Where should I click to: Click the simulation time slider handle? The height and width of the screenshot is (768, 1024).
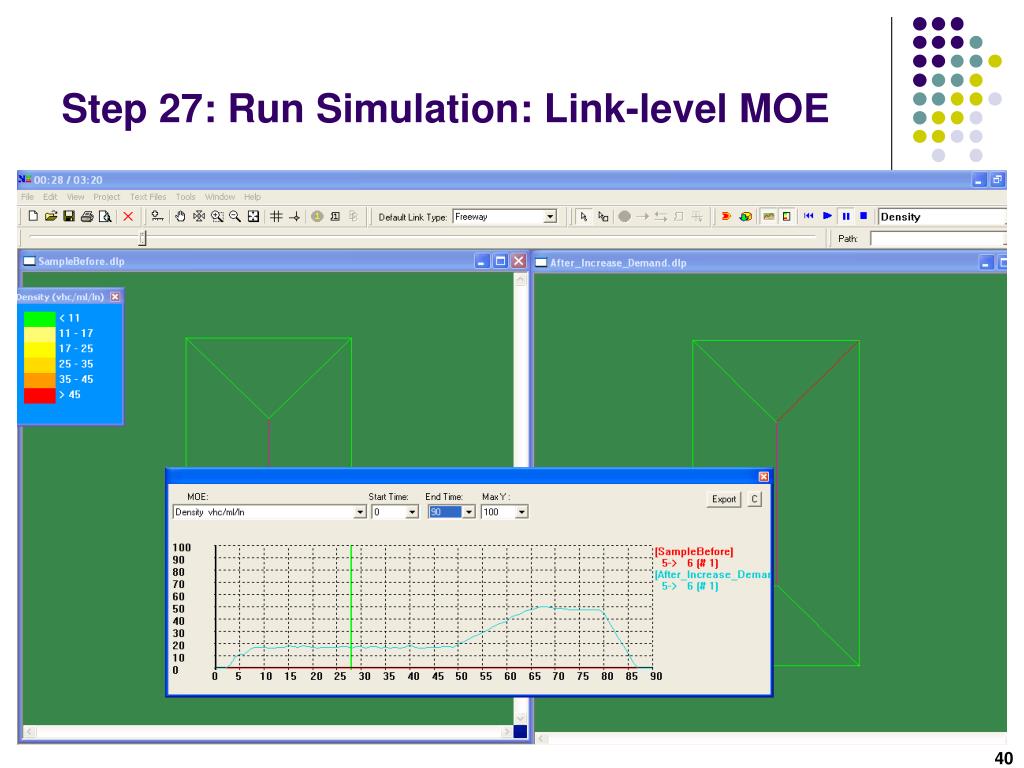[x=142, y=238]
